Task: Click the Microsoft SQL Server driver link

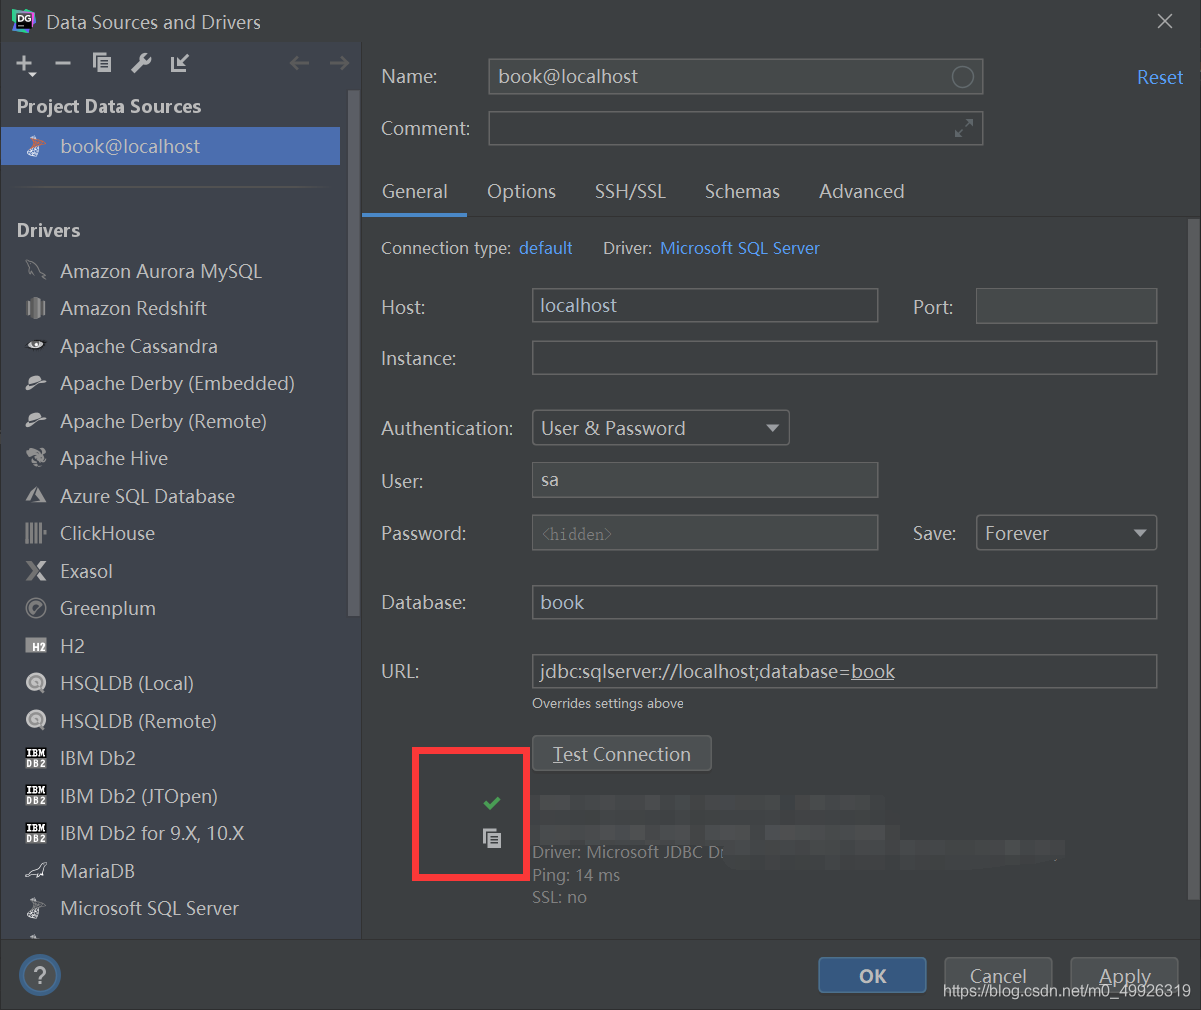Action: (740, 248)
